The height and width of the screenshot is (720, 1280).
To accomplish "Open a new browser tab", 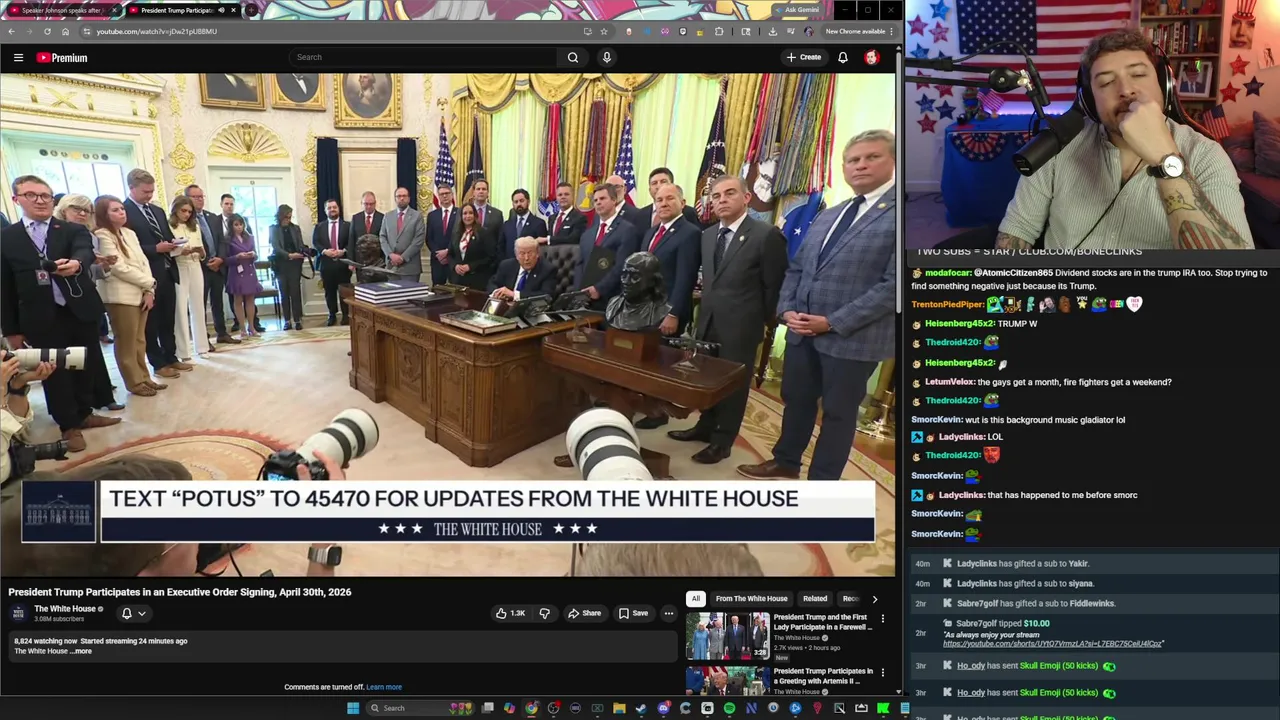I will (251, 10).
